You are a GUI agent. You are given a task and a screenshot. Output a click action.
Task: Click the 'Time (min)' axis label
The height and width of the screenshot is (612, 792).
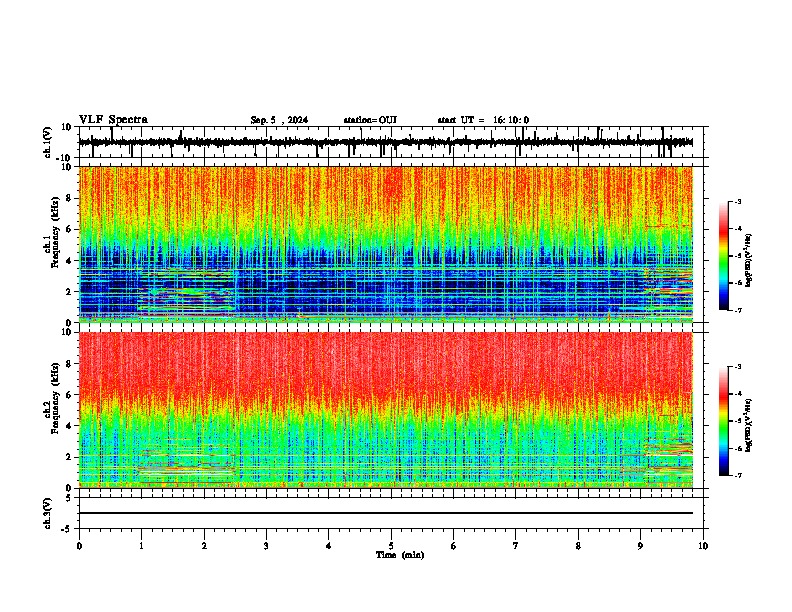(400, 555)
